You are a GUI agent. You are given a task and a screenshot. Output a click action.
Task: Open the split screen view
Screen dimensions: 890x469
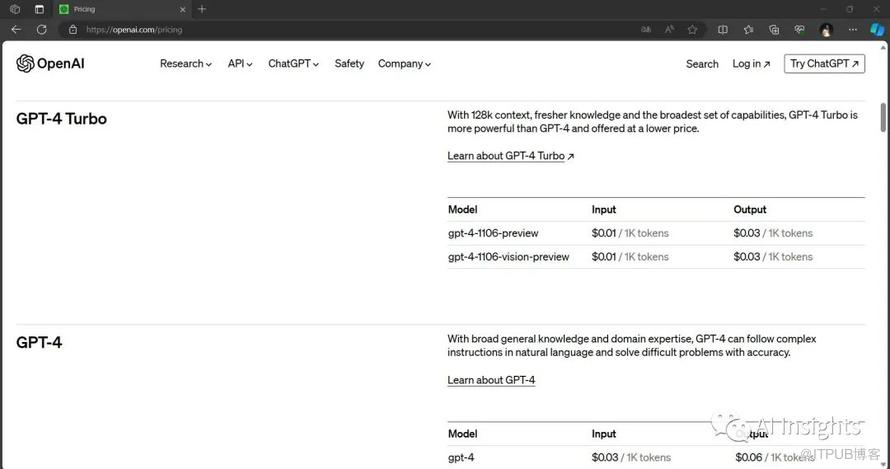(723, 30)
